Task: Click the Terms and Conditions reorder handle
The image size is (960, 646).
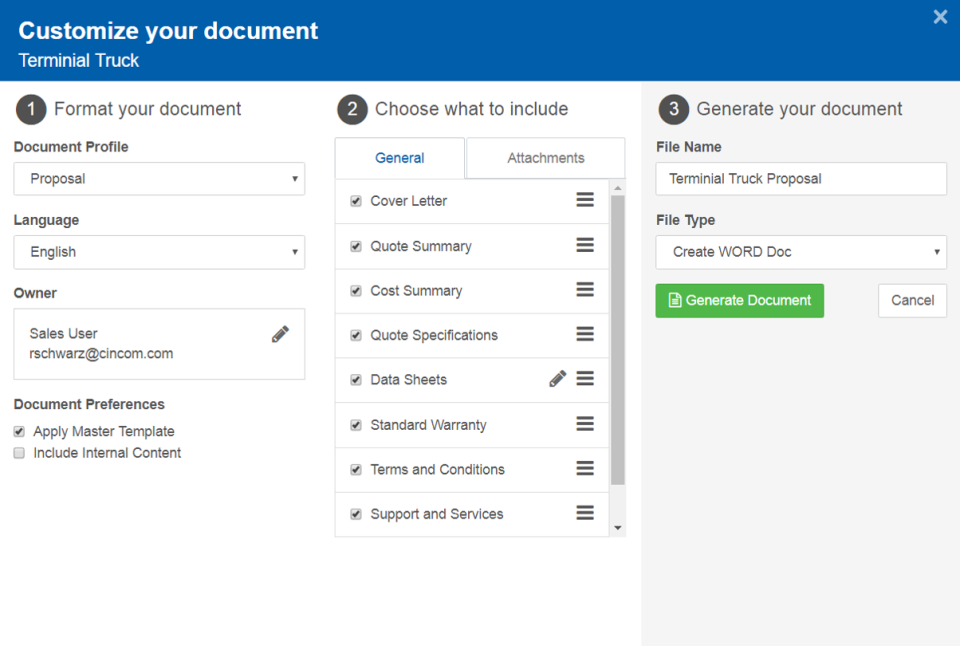Action: [585, 469]
